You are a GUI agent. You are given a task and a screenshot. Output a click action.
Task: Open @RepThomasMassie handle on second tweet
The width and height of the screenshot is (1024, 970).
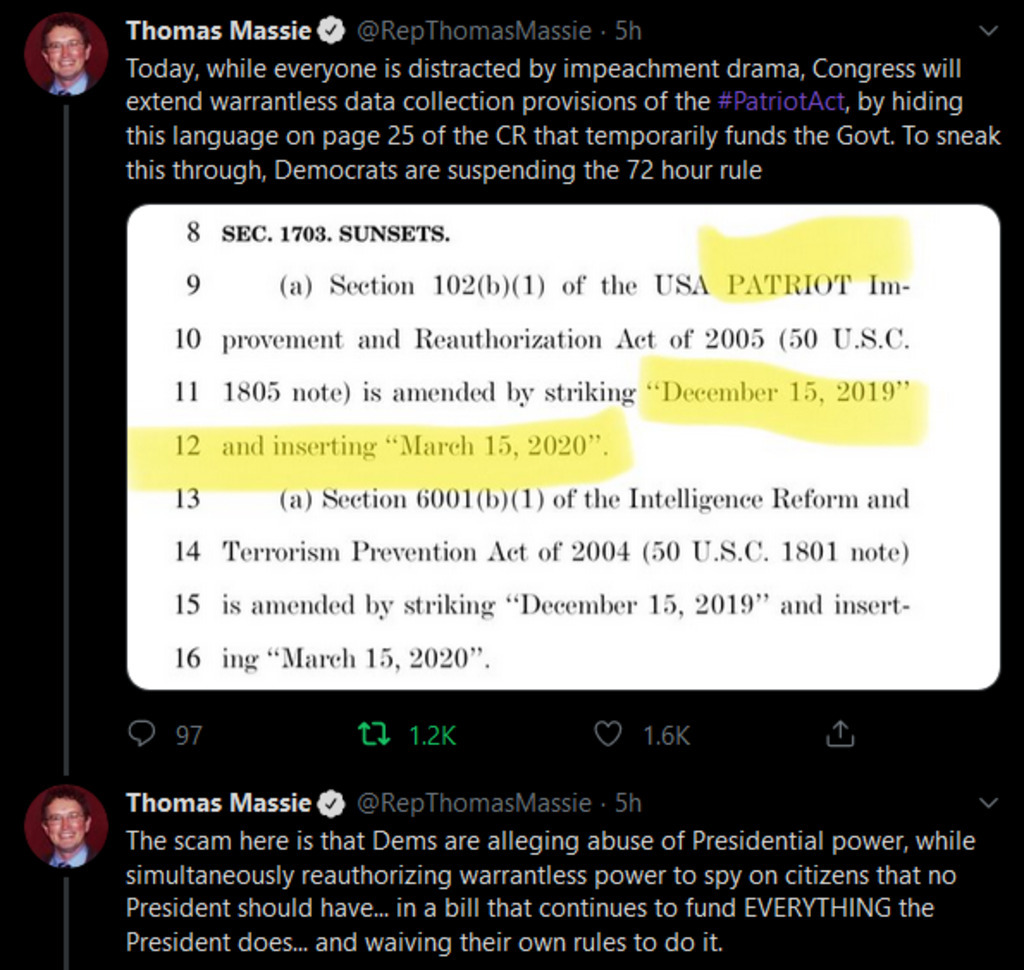(473, 803)
